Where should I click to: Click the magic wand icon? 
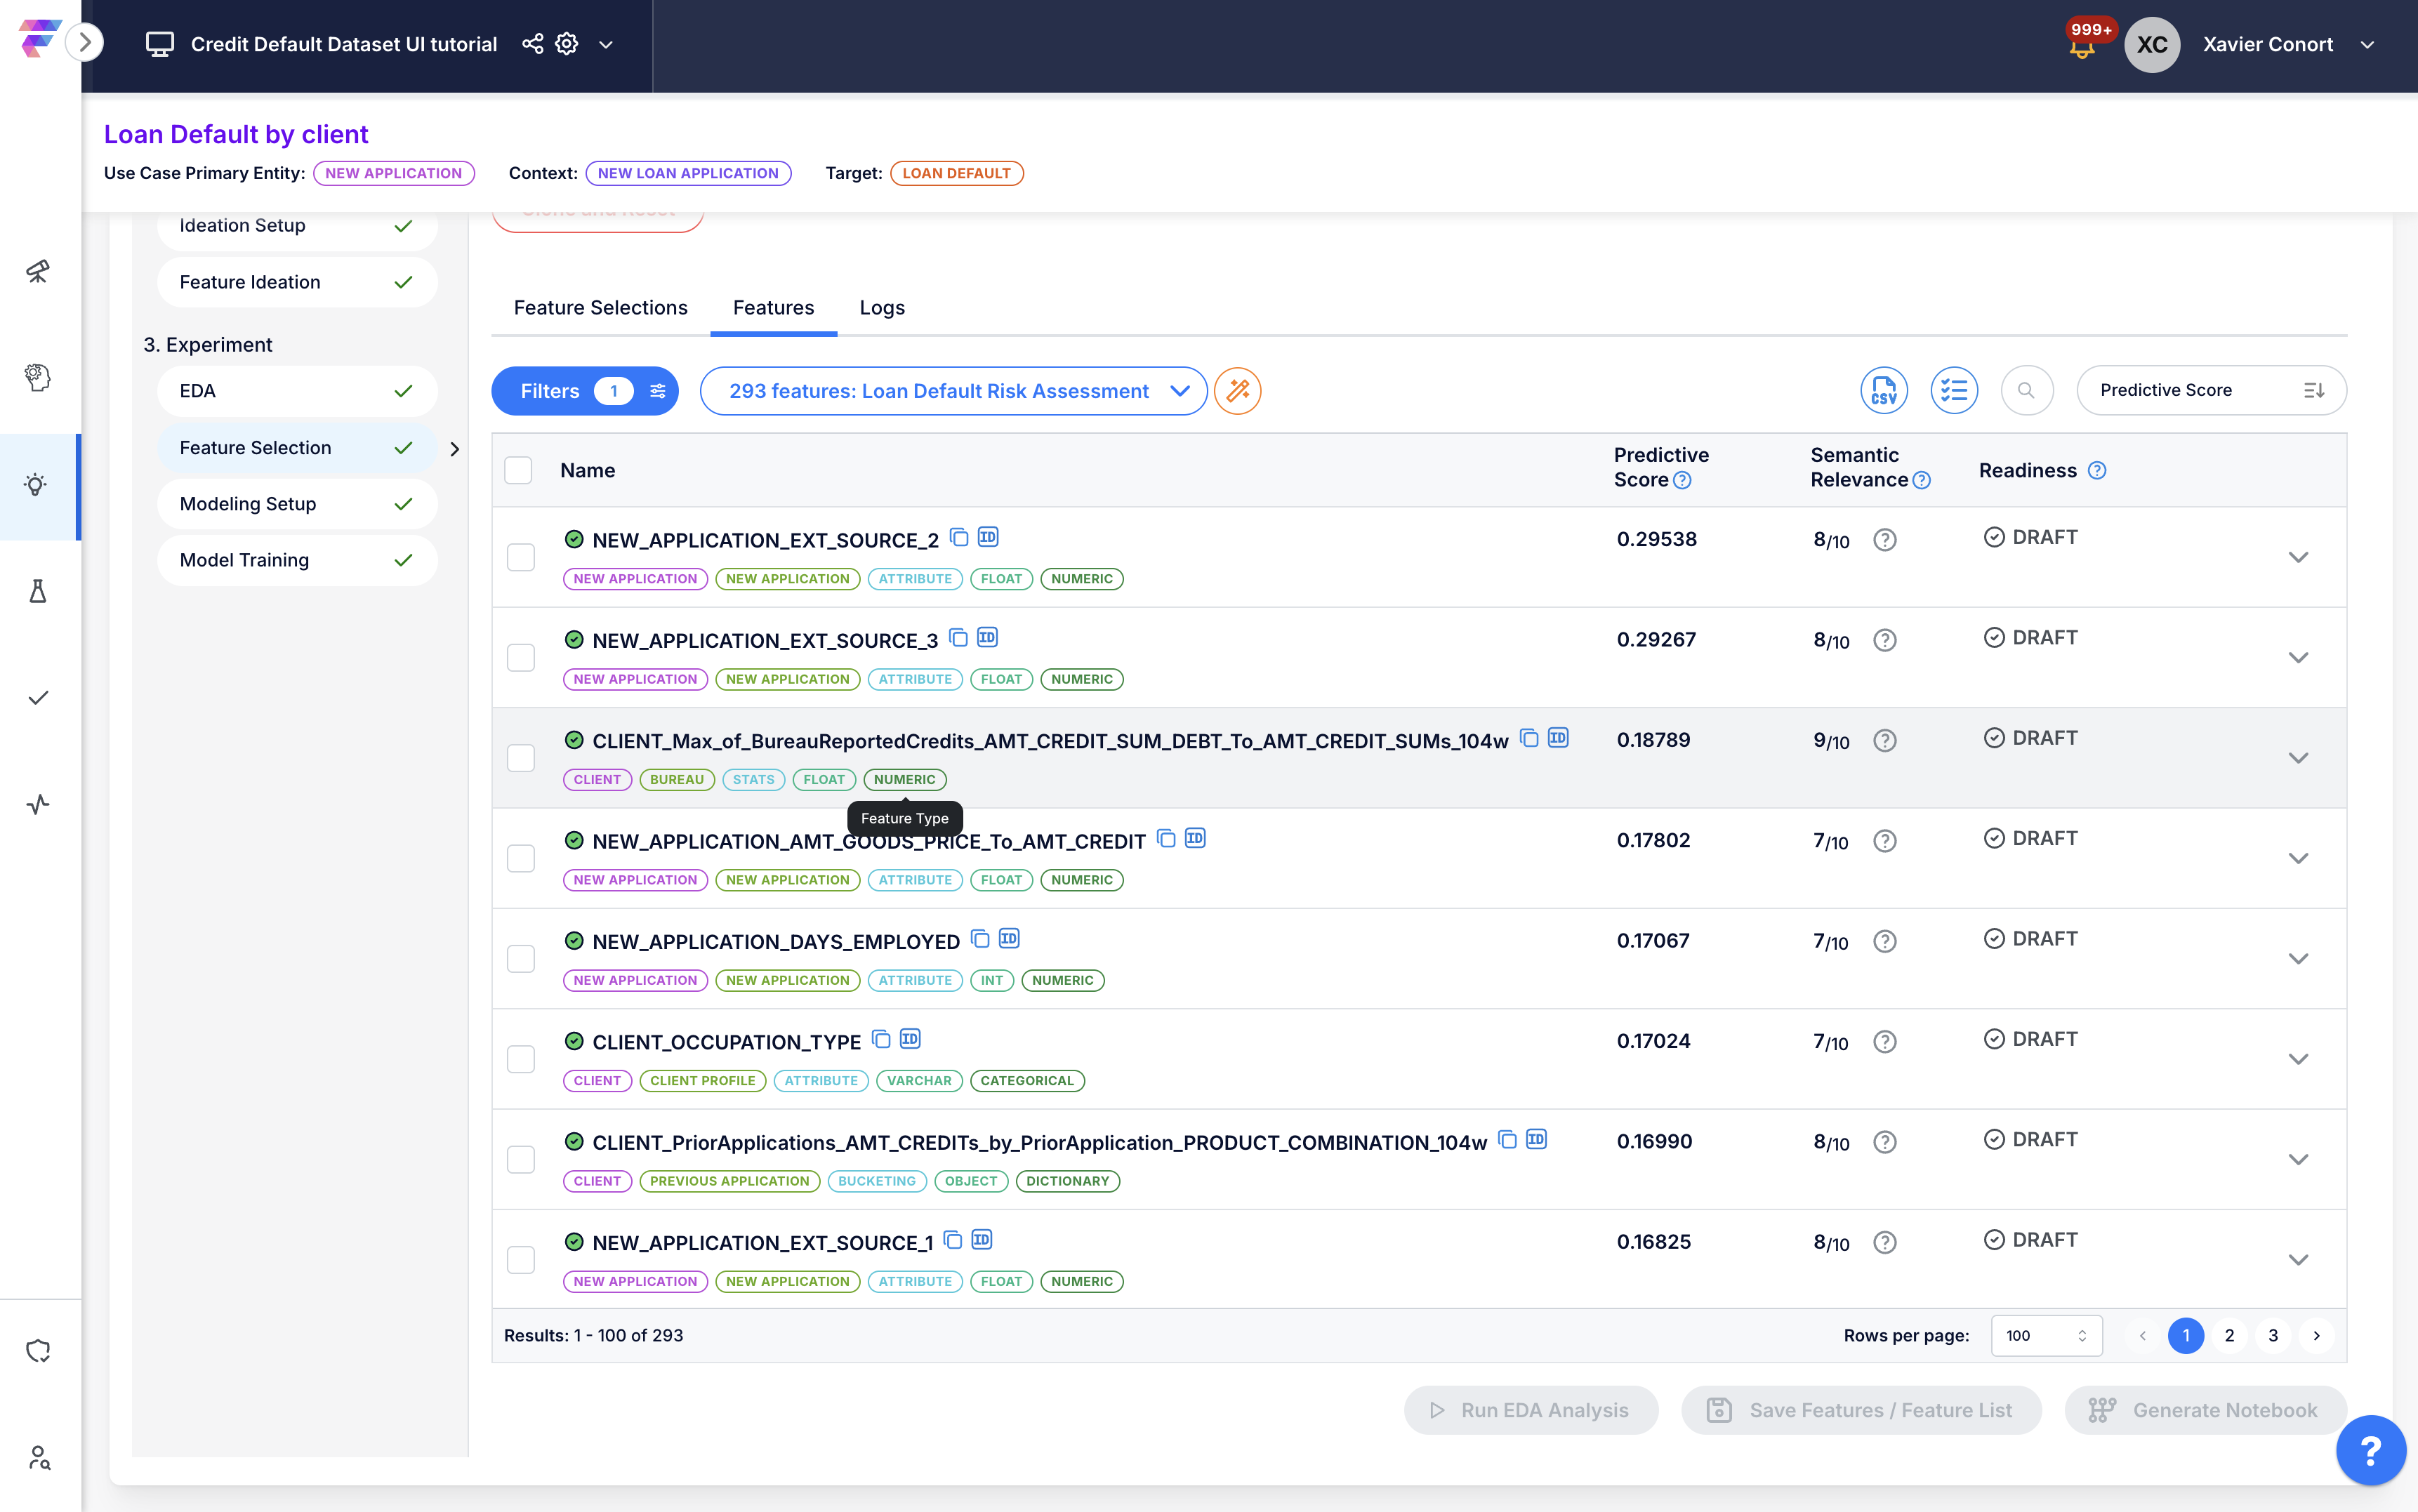[x=1237, y=391]
